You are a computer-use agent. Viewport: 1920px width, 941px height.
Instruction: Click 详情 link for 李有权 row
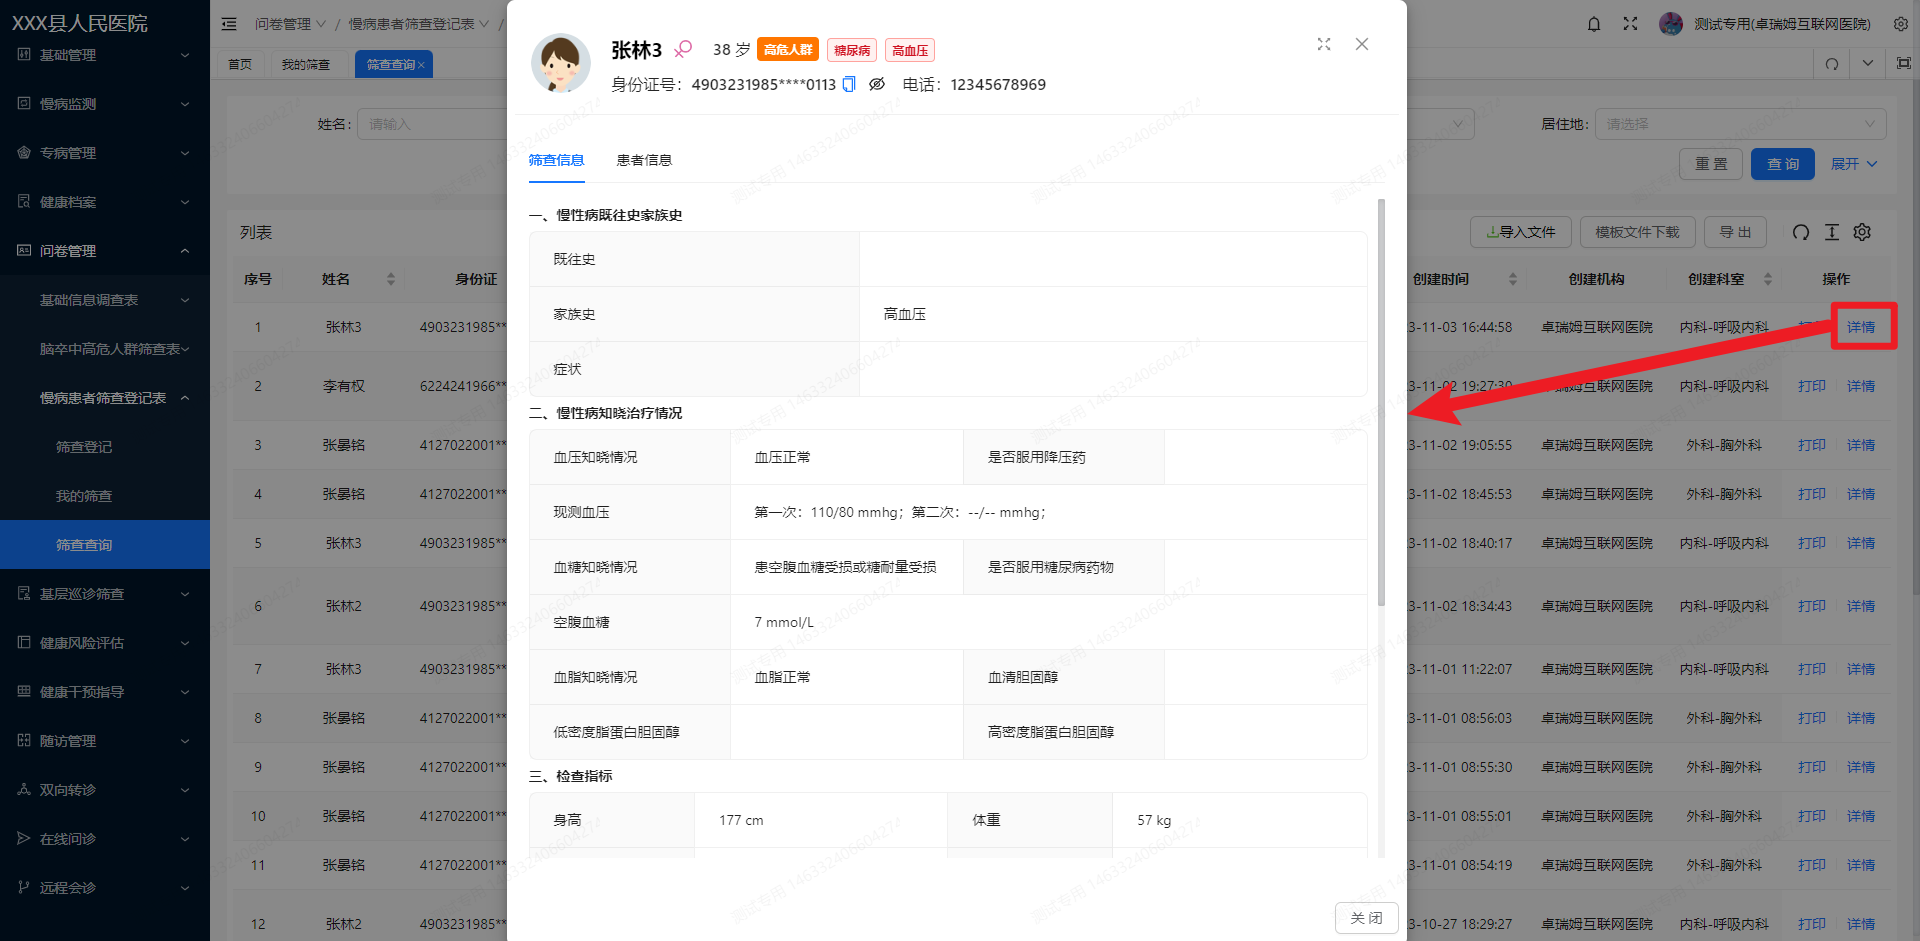coord(1861,386)
